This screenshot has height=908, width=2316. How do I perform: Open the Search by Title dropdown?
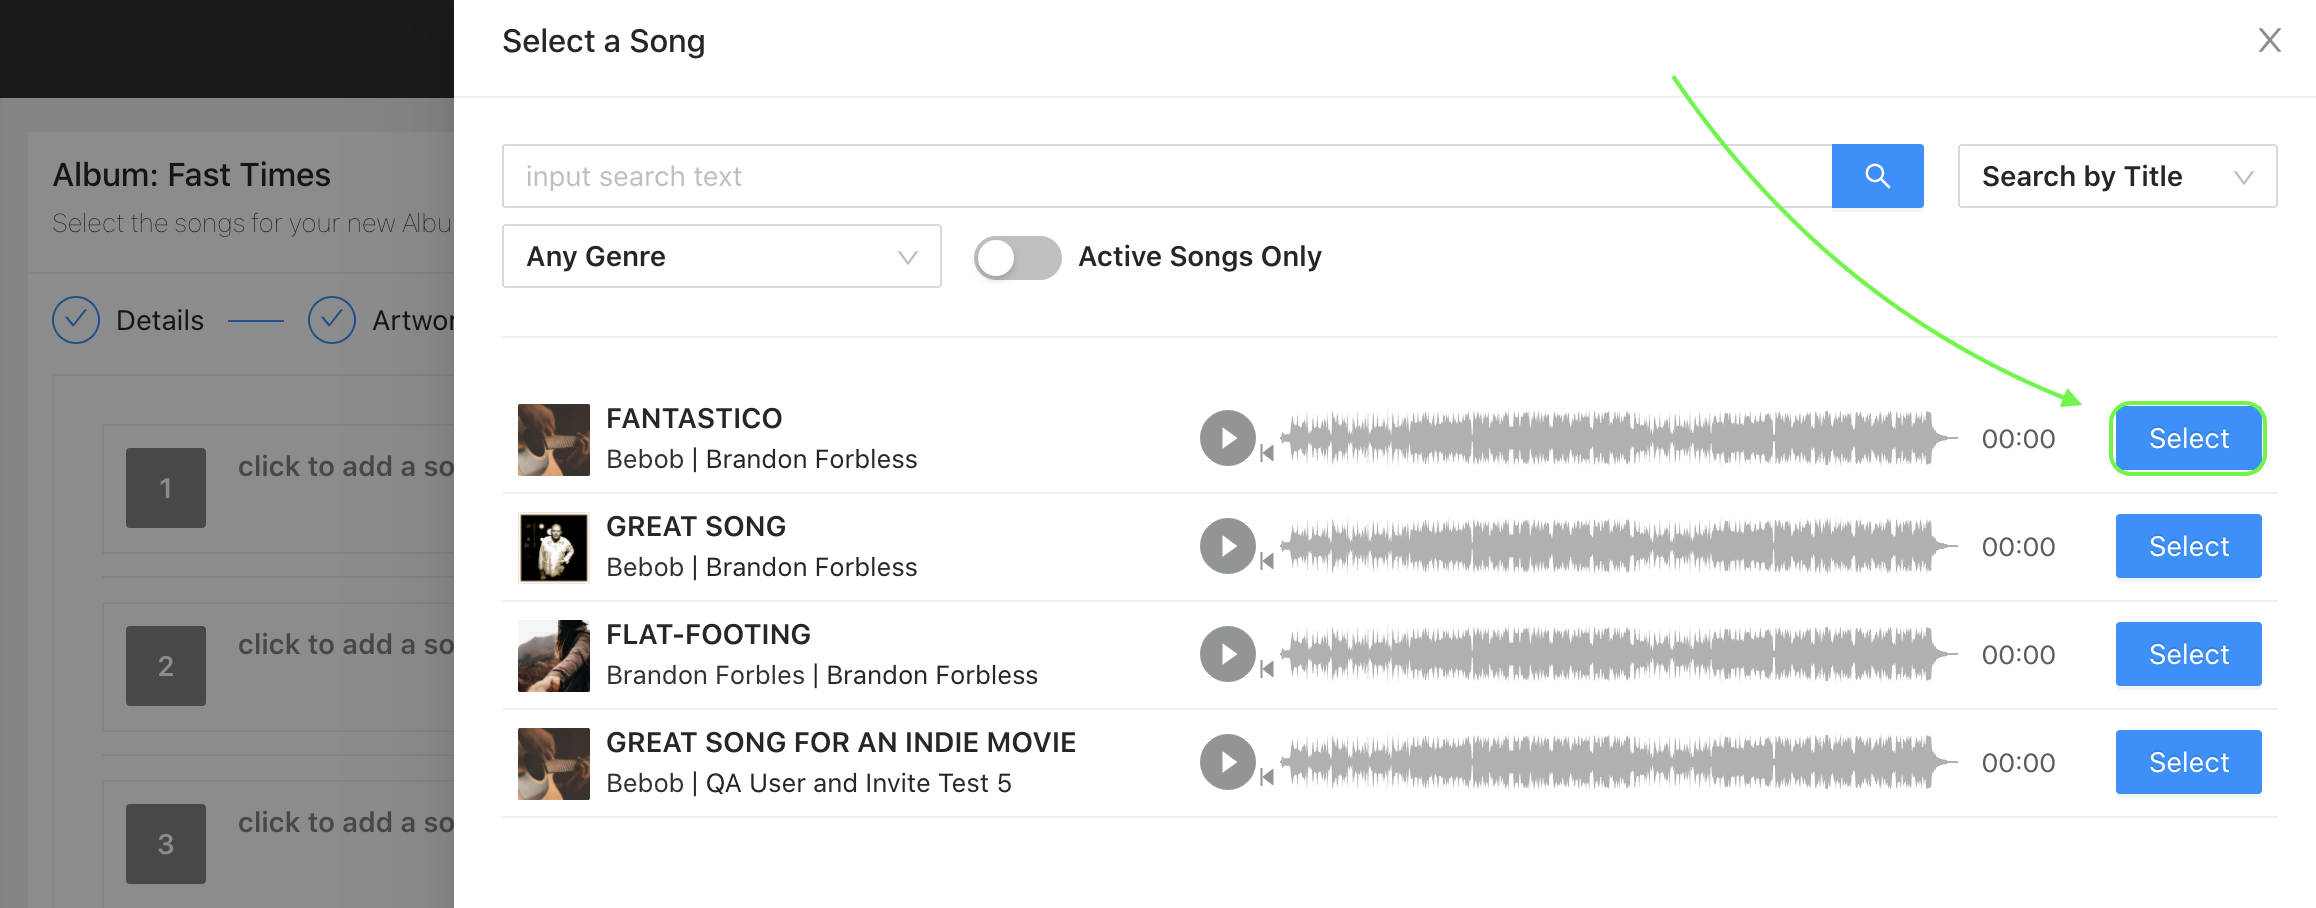click(x=2117, y=176)
